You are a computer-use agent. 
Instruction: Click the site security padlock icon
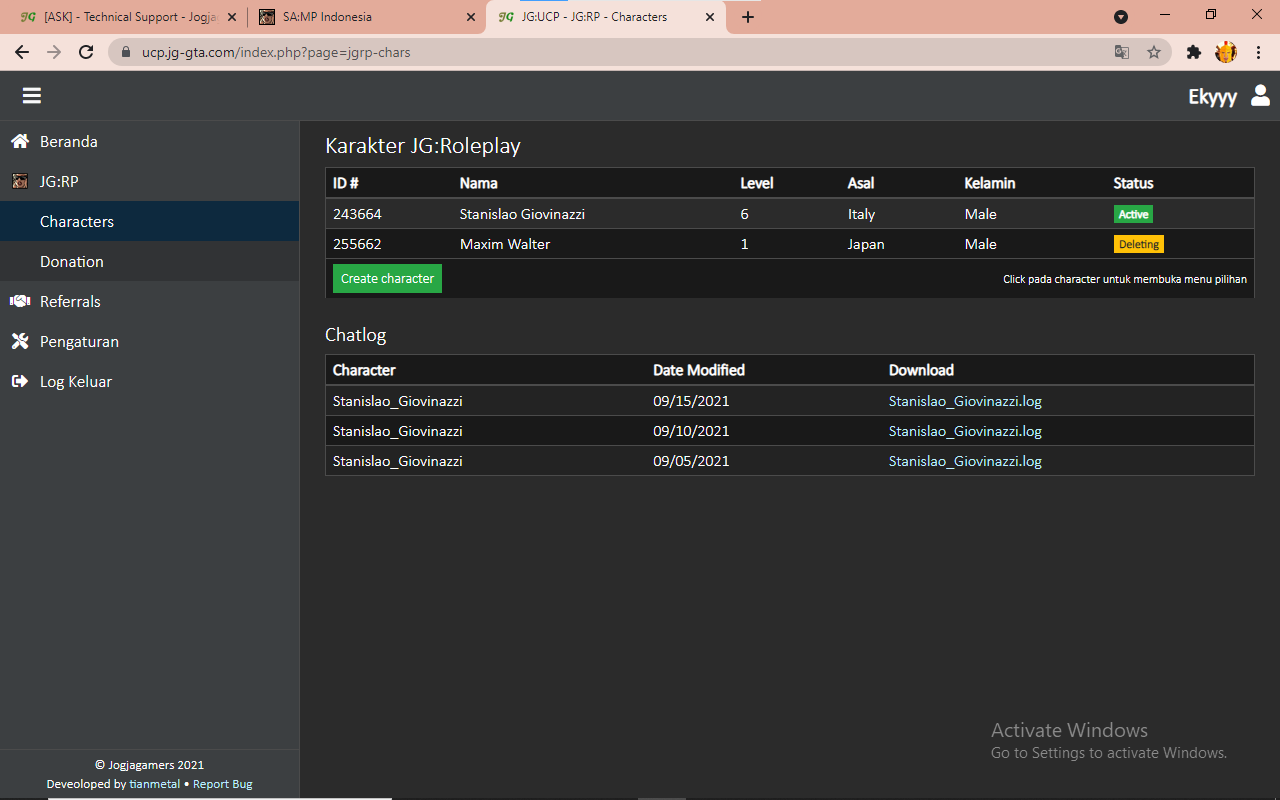(x=126, y=52)
